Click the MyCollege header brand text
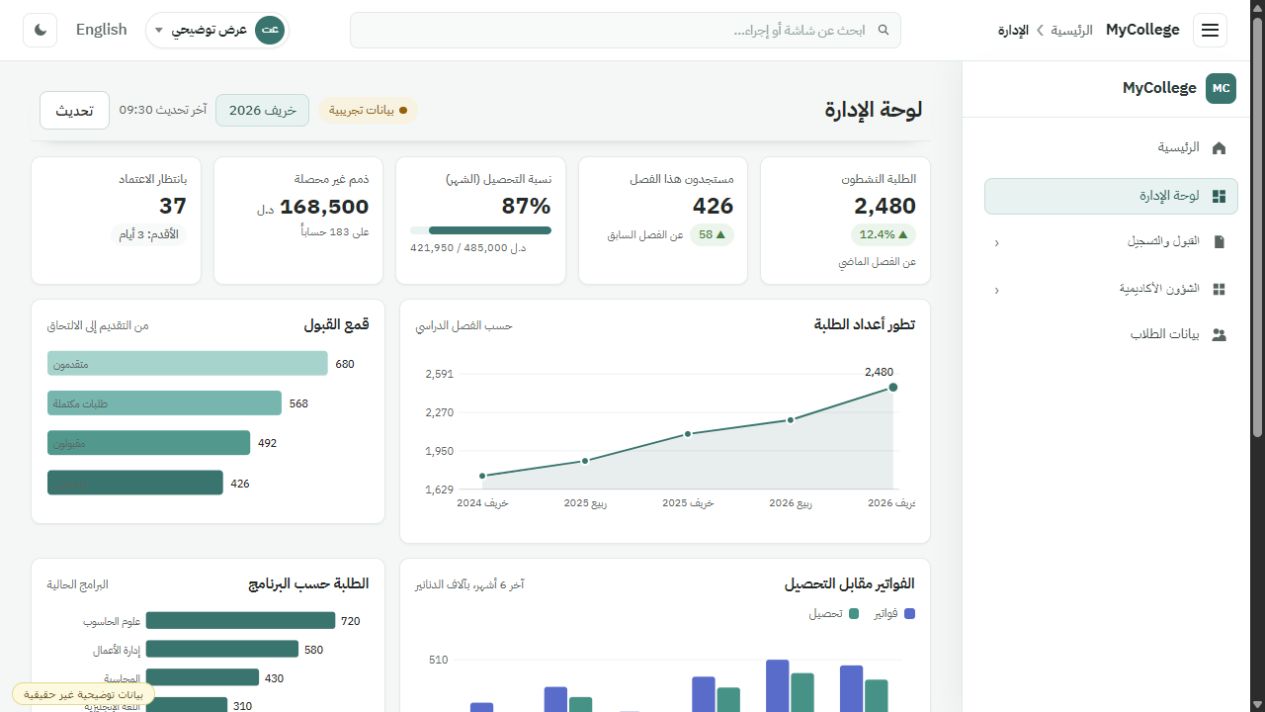The image size is (1265, 712). tap(1142, 30)
